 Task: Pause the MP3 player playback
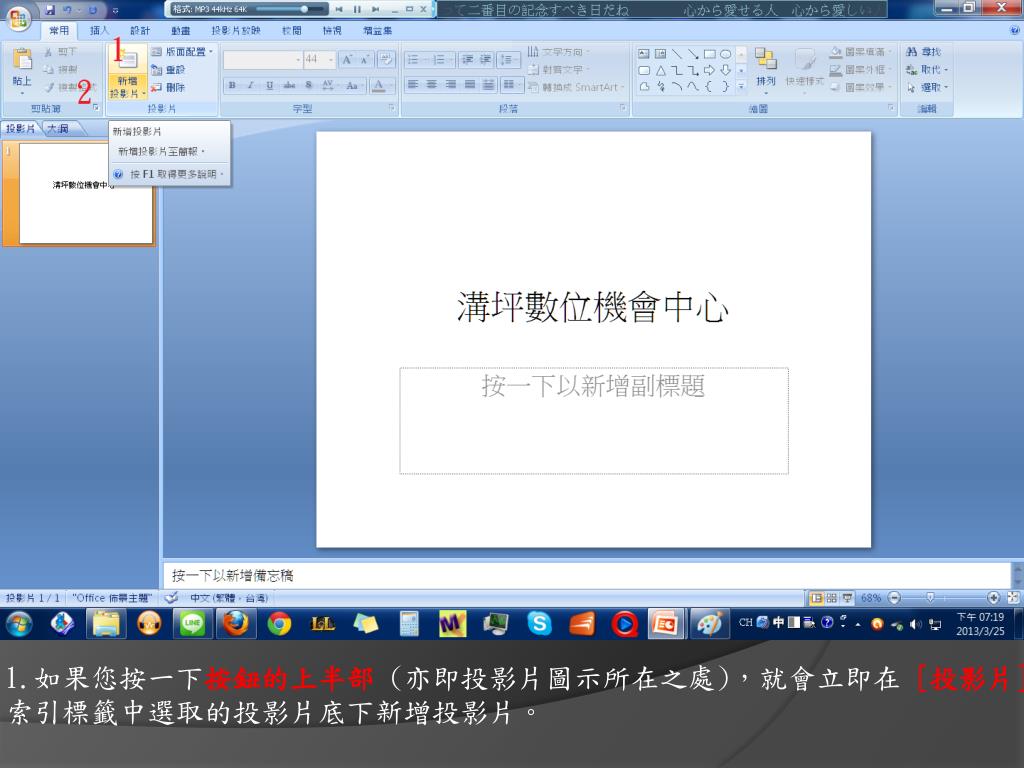tap(357, 9)
